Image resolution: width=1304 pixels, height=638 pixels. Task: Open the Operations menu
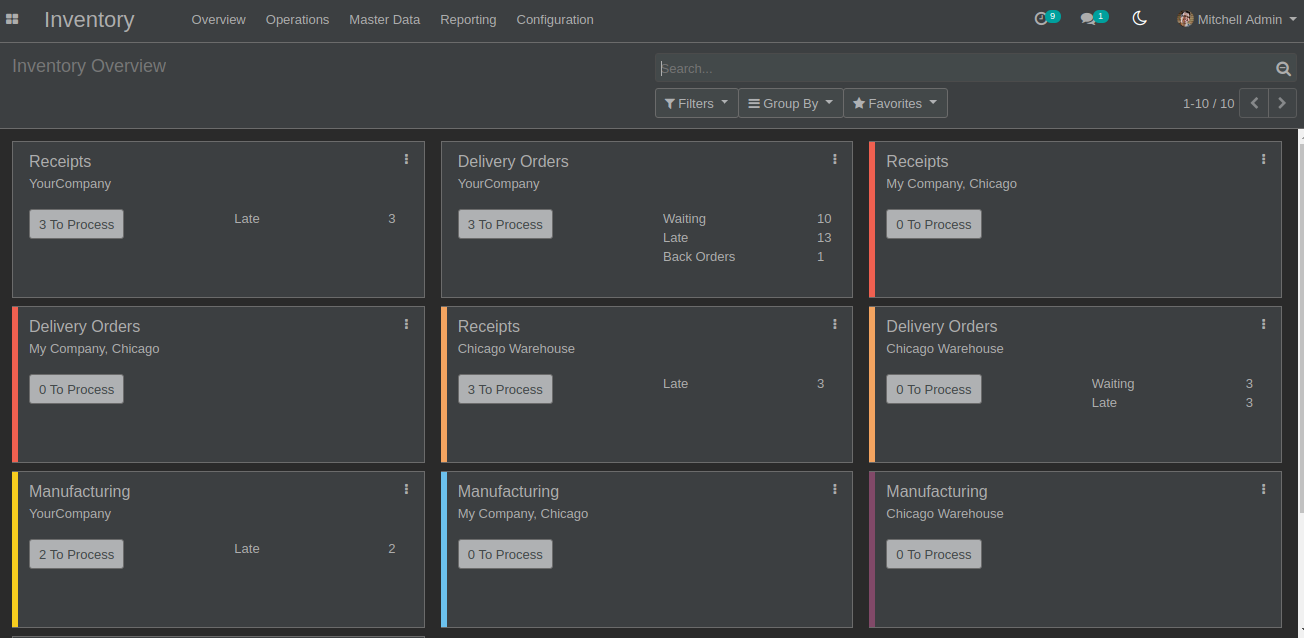point(297,19)
